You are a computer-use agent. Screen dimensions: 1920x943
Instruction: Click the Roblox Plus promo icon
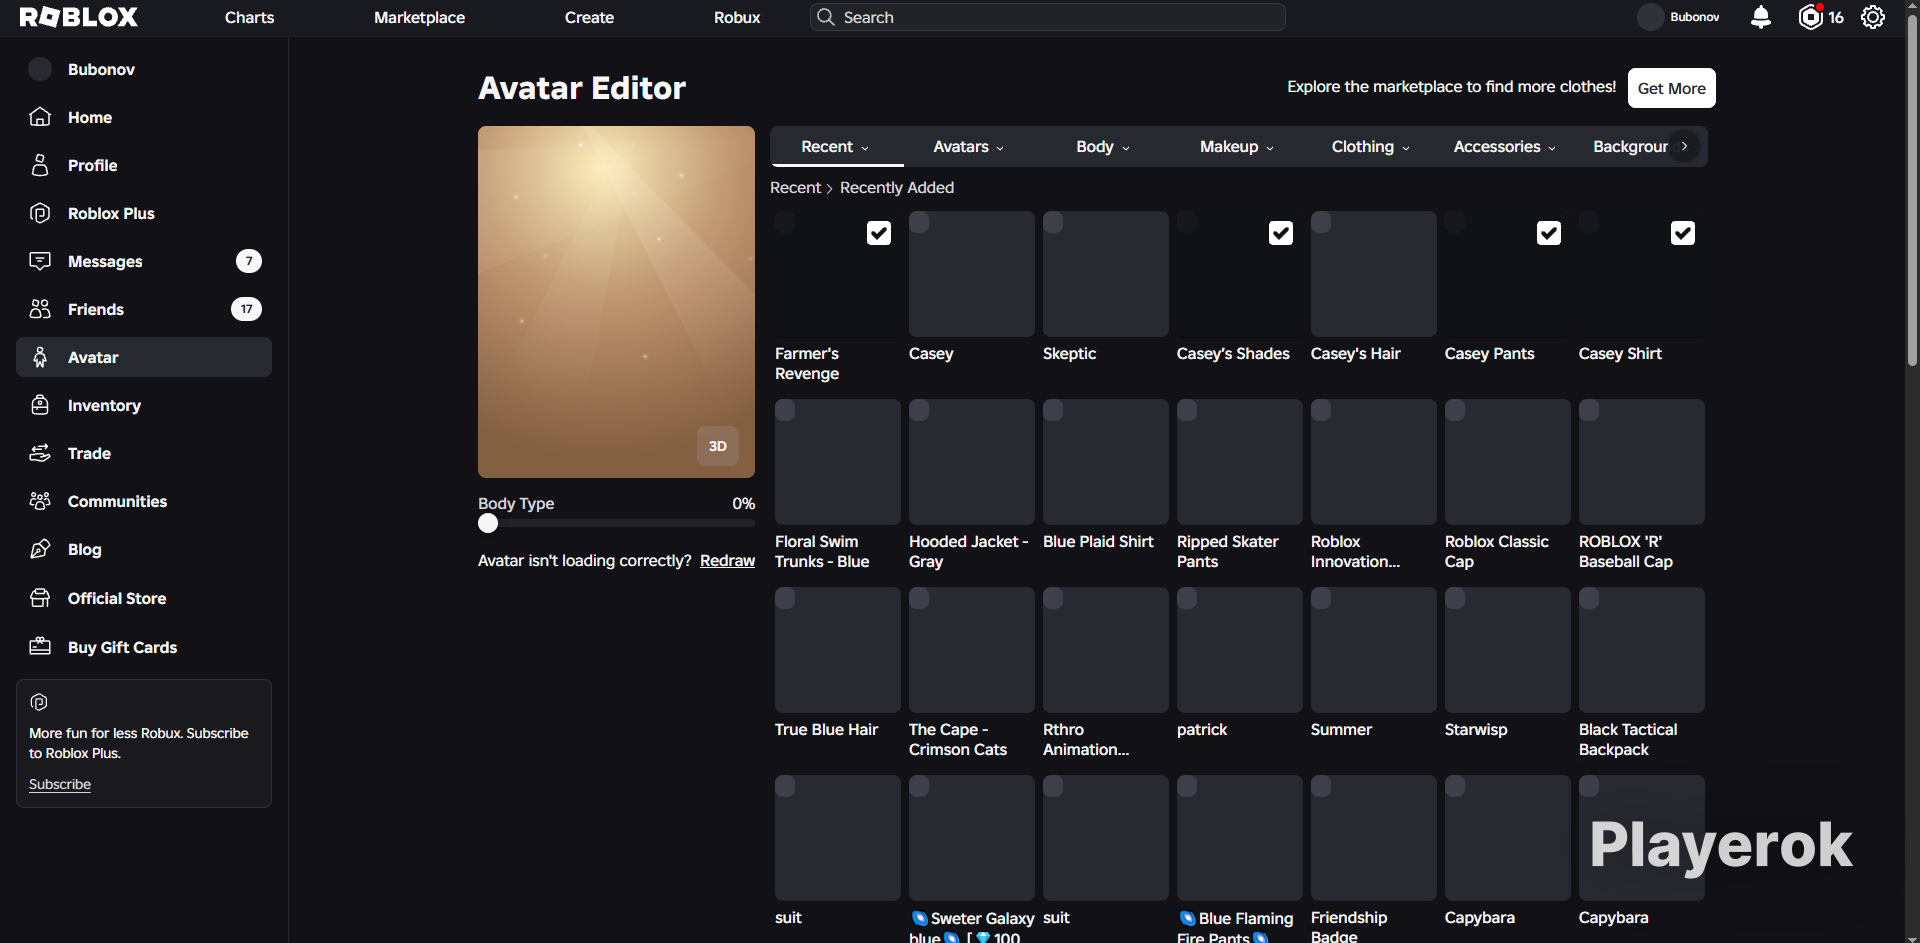pyautogui.click(x=39, y=702)
